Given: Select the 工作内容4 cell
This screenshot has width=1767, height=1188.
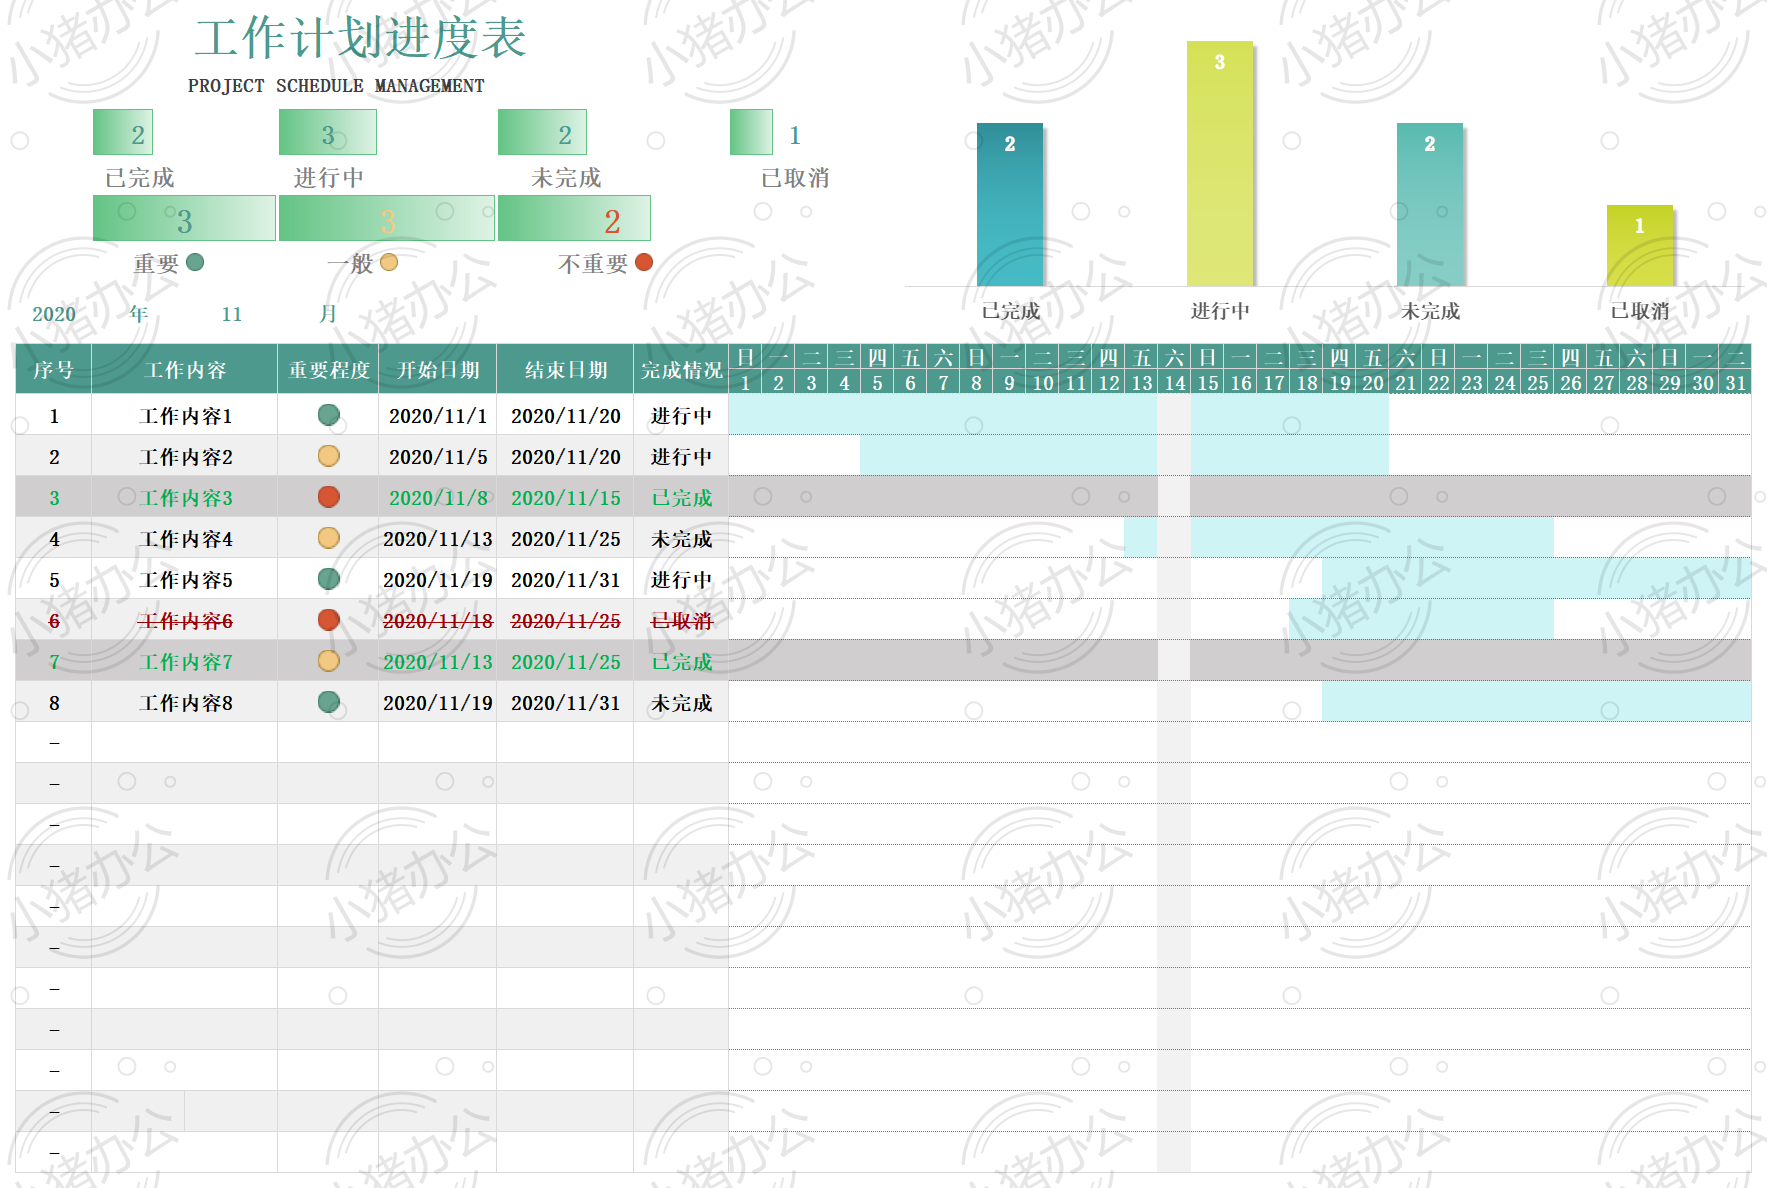Looking at the screenshot, I should pyautogui.click(x=184, y=538).
